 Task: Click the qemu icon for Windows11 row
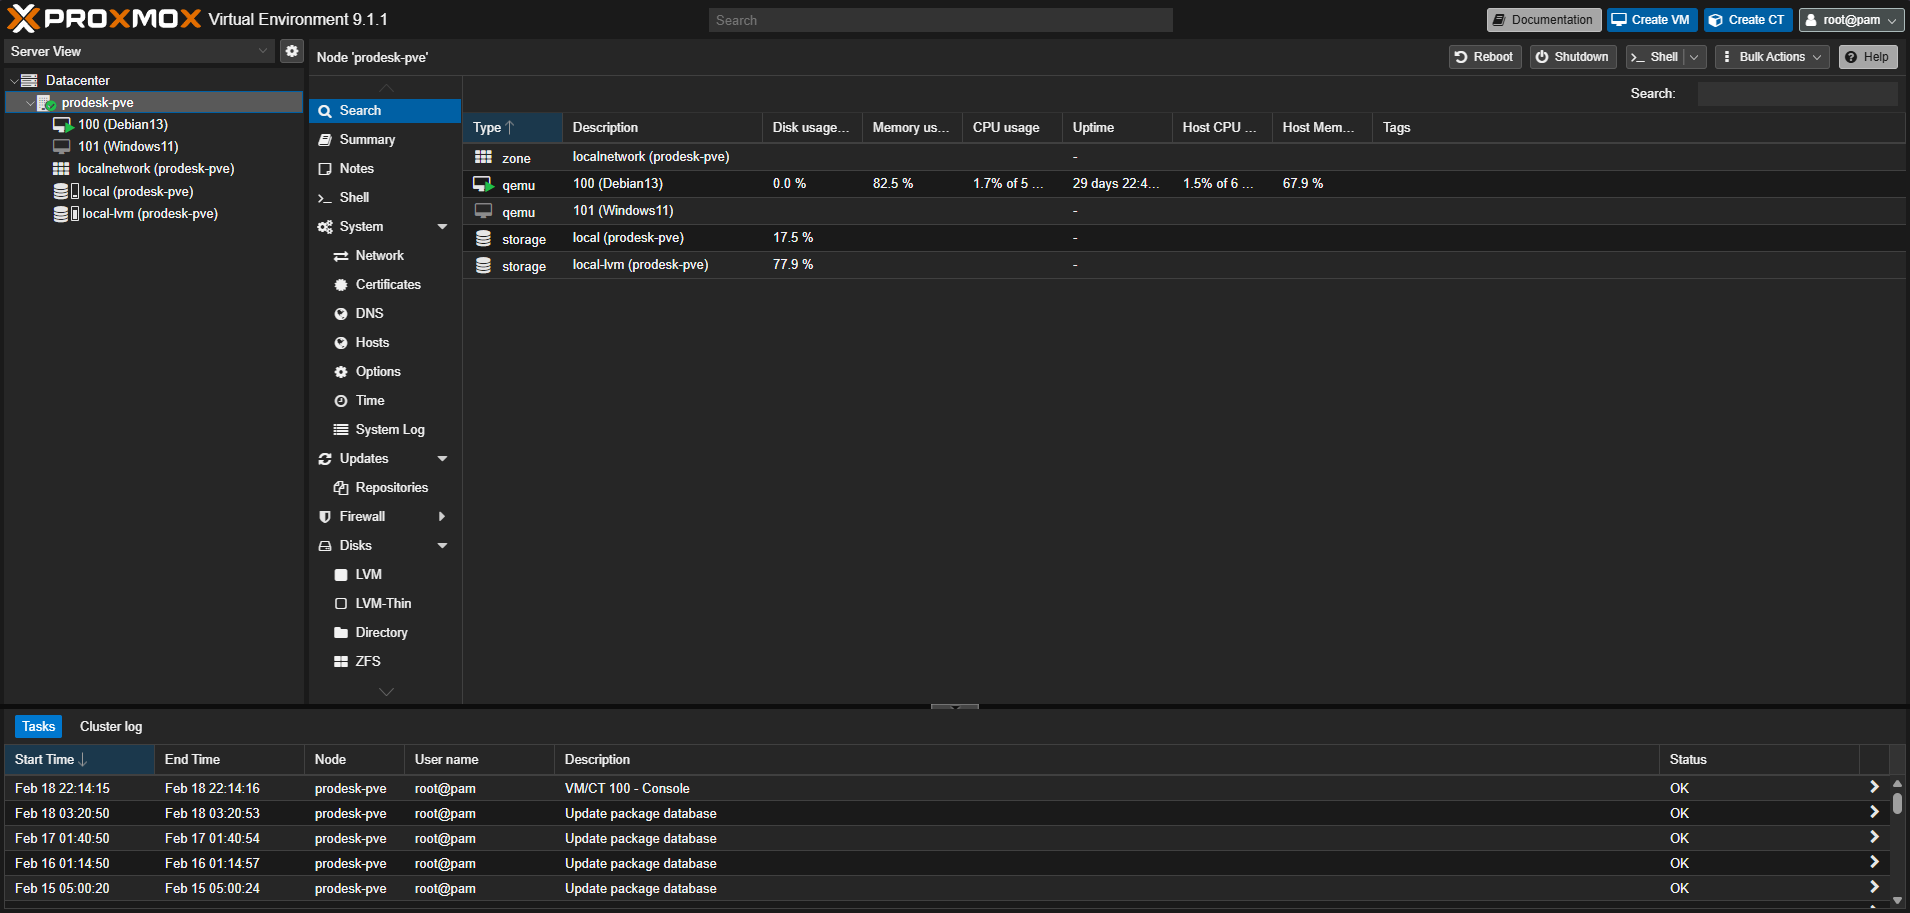click(483, 211)
